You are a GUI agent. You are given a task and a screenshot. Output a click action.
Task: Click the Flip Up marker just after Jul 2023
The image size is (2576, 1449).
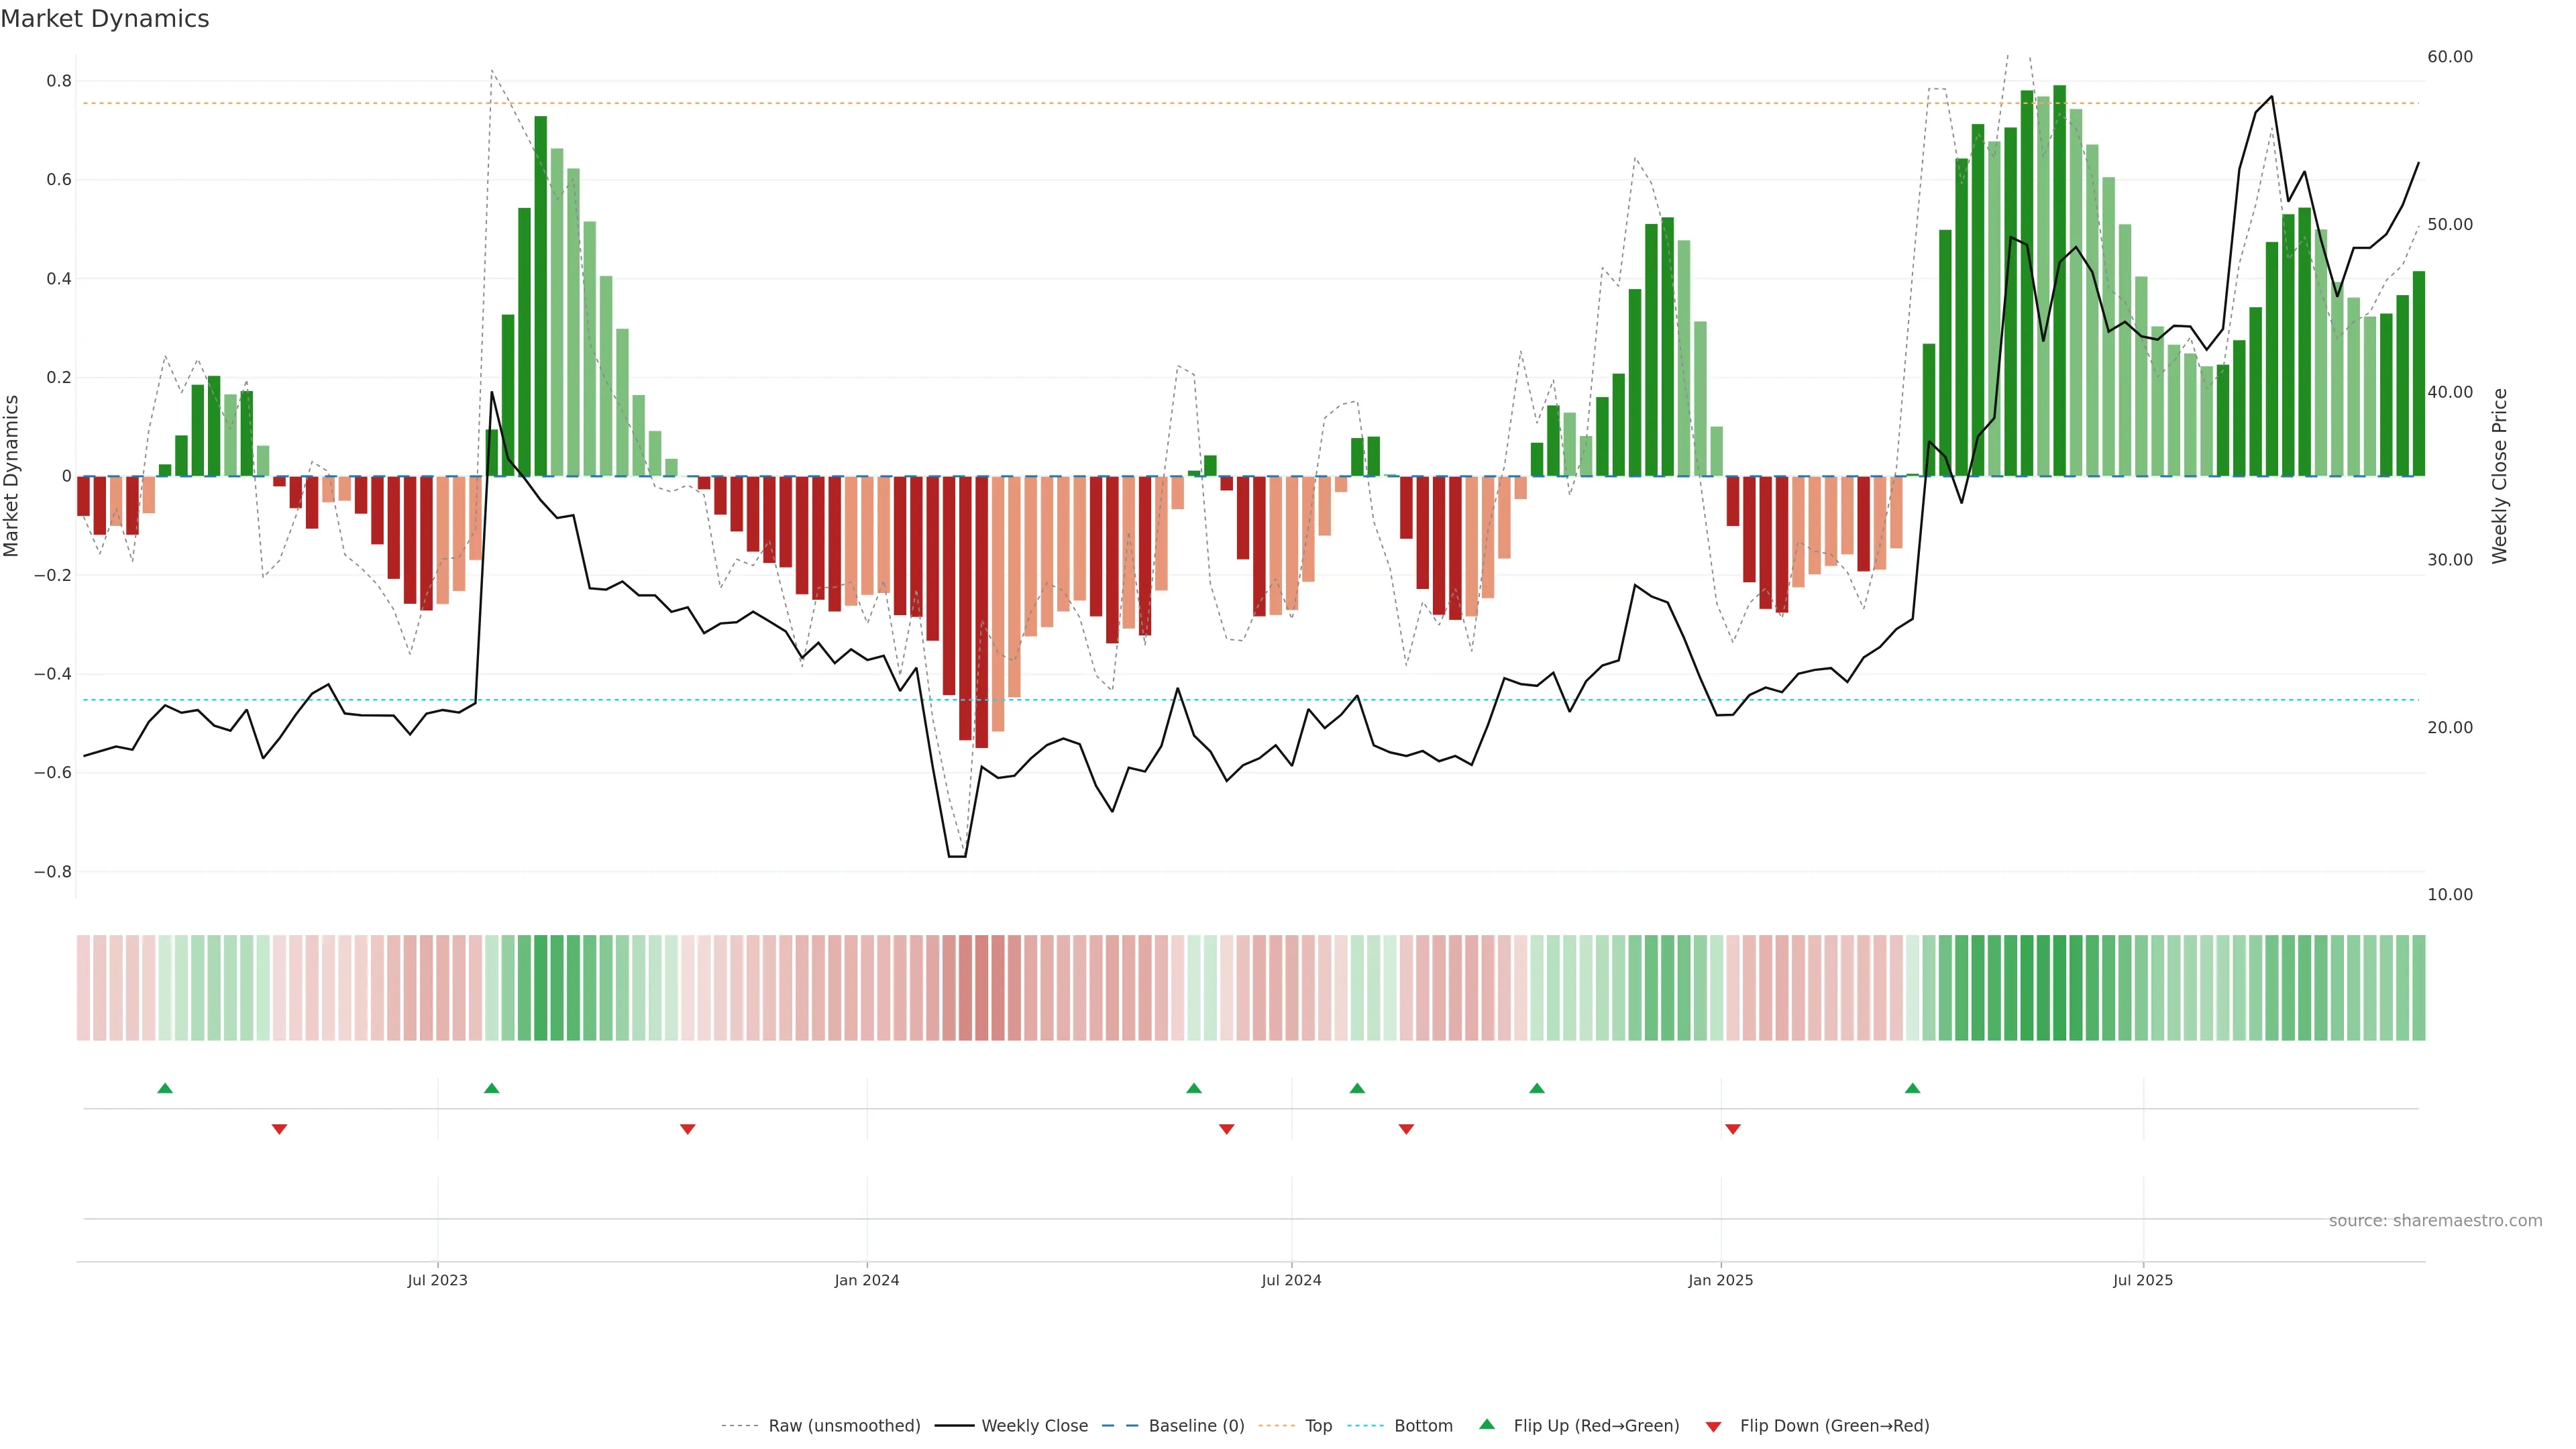(x=491, y=1088)
